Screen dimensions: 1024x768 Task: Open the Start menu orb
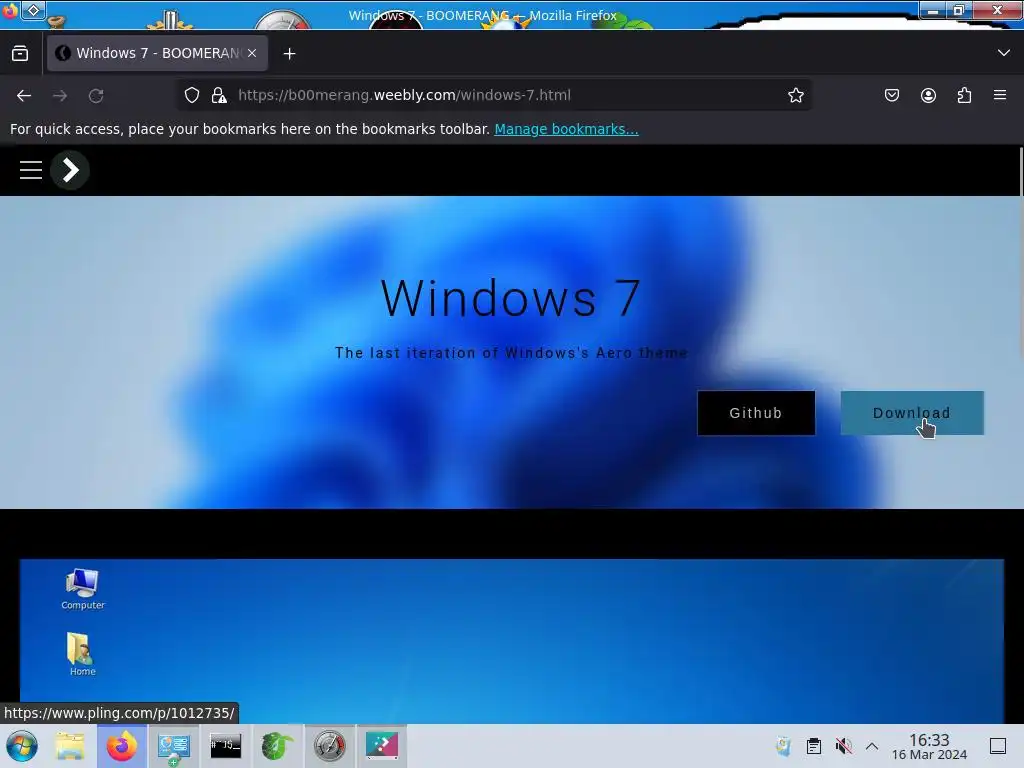22,746
